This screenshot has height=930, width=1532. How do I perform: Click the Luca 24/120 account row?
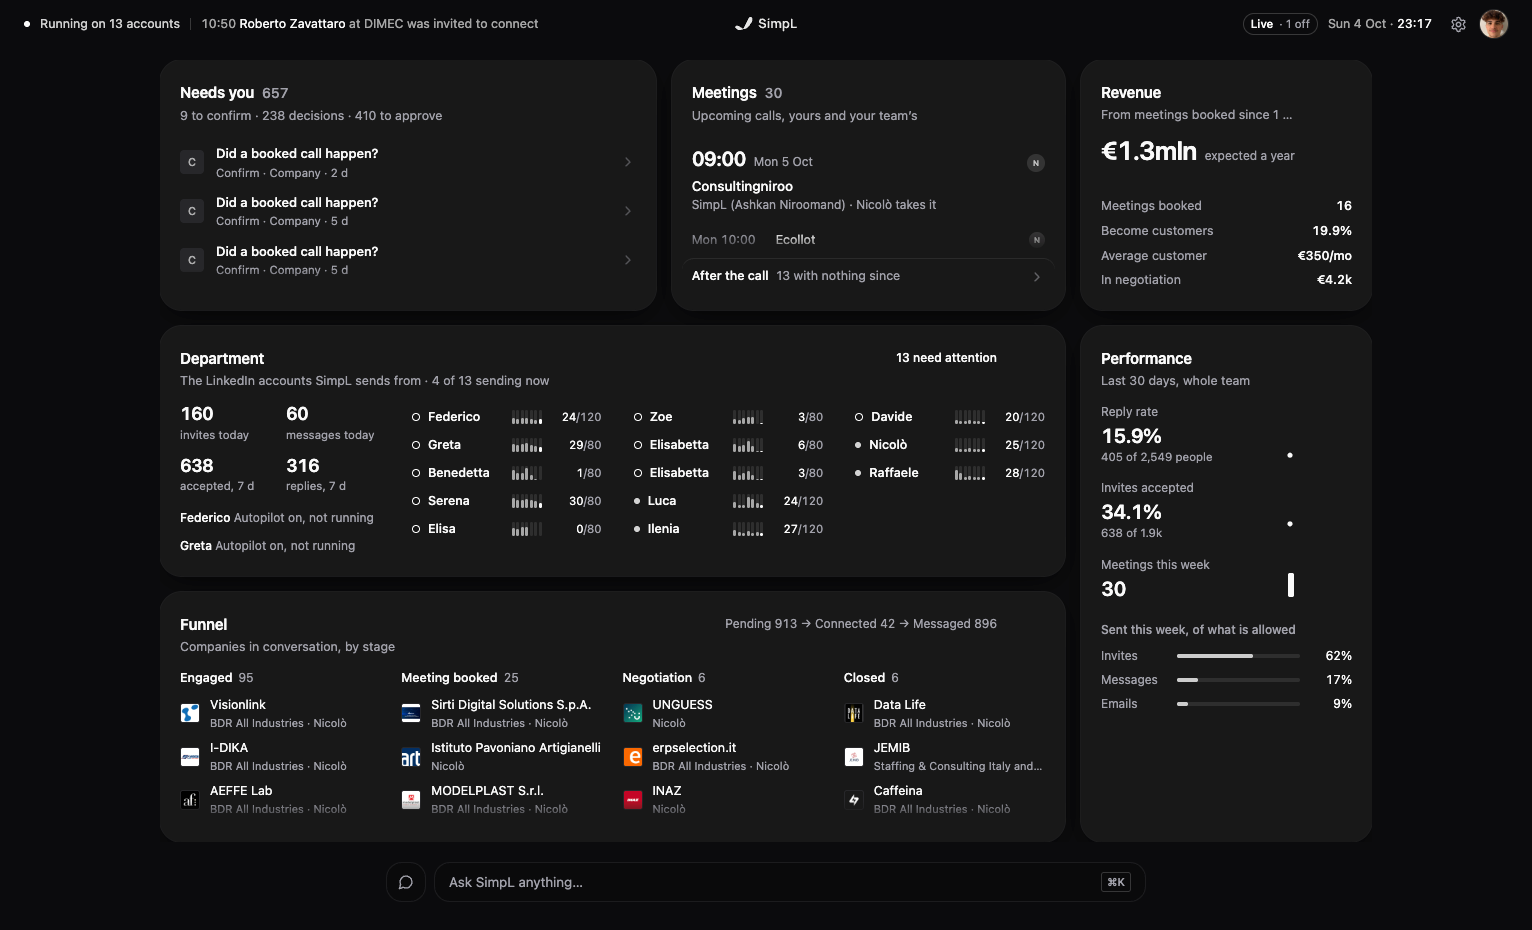click(x=728, y=501)
